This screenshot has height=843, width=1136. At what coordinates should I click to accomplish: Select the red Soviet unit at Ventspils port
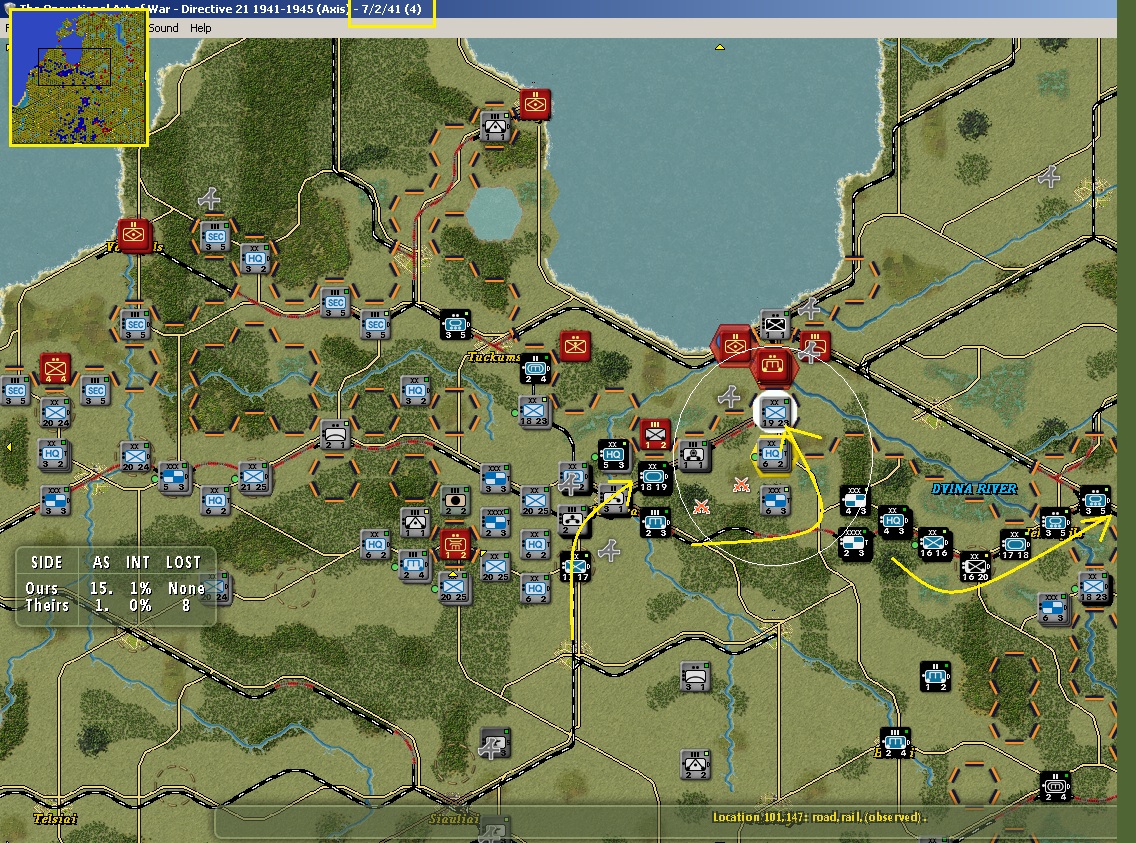point(135,235)
